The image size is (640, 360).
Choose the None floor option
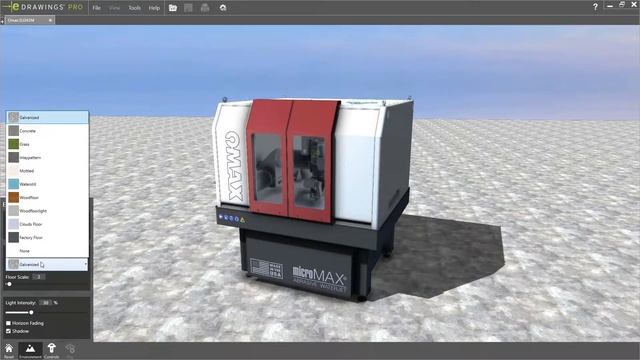[x=47, y=251]
